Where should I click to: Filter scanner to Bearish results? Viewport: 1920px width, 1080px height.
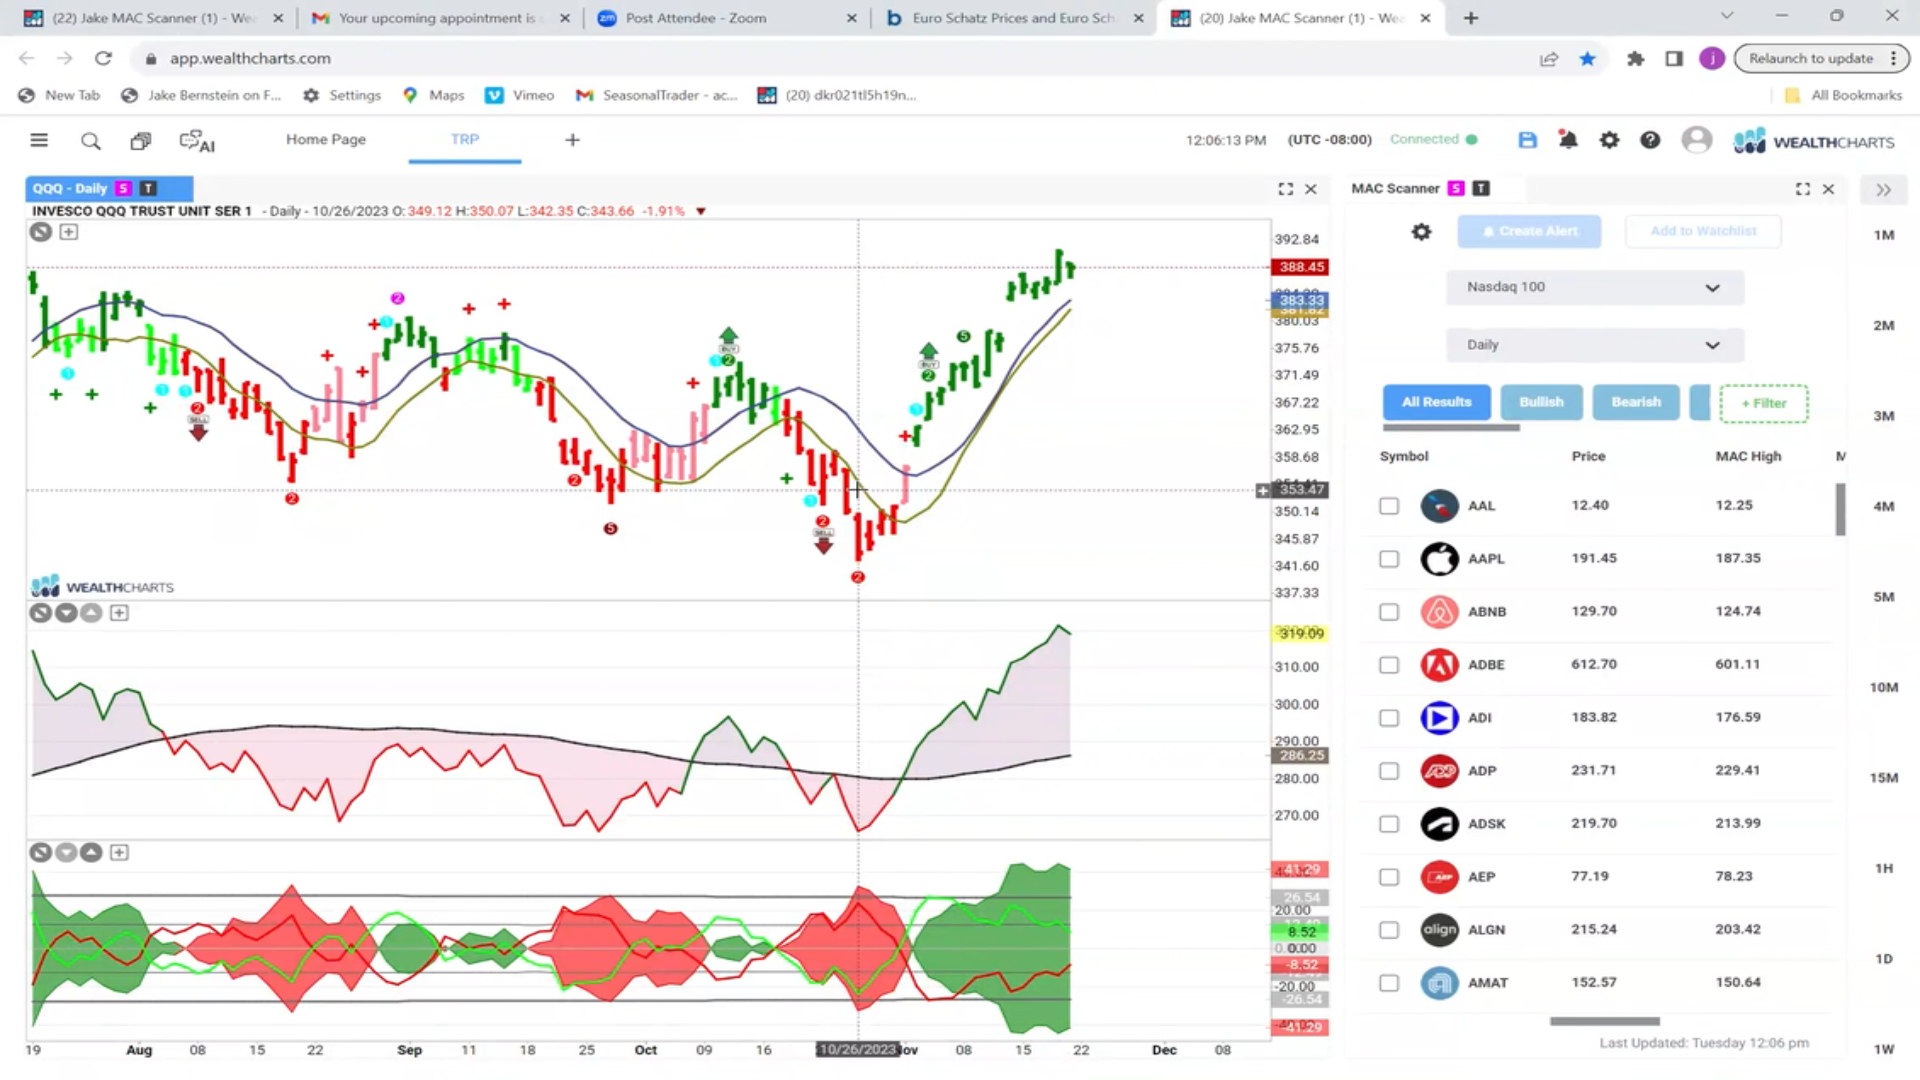(x=1636, y=402)
